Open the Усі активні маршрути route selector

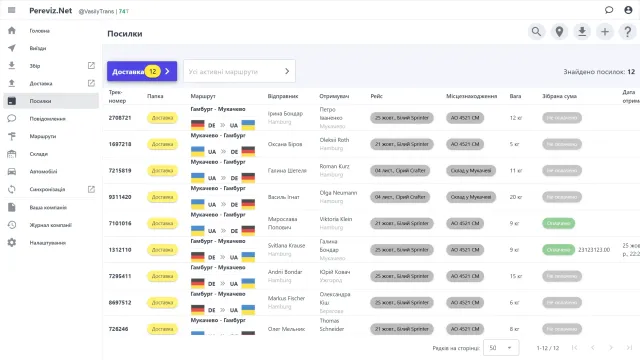(x=239, y=71)
